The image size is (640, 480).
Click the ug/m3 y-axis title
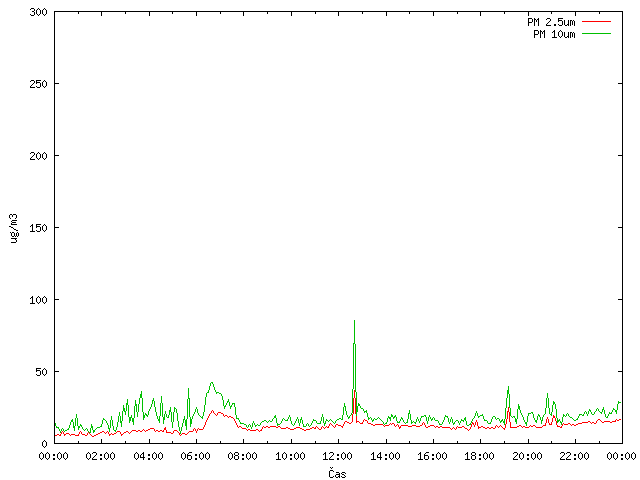14,228
